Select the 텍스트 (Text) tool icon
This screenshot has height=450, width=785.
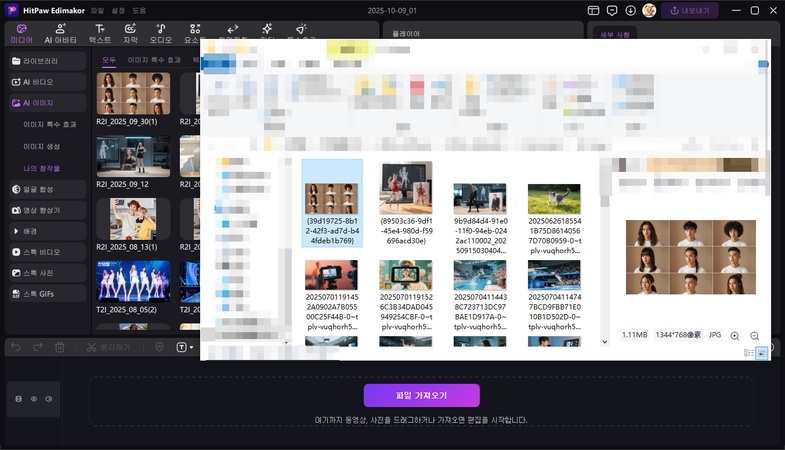tap(100, 33)
